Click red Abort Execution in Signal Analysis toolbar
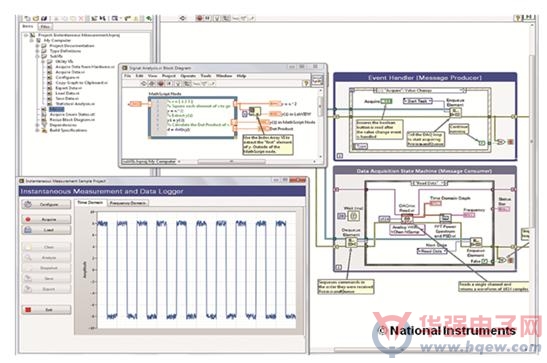The height and width of the screenshot is (363, 547). pos(160,83)
